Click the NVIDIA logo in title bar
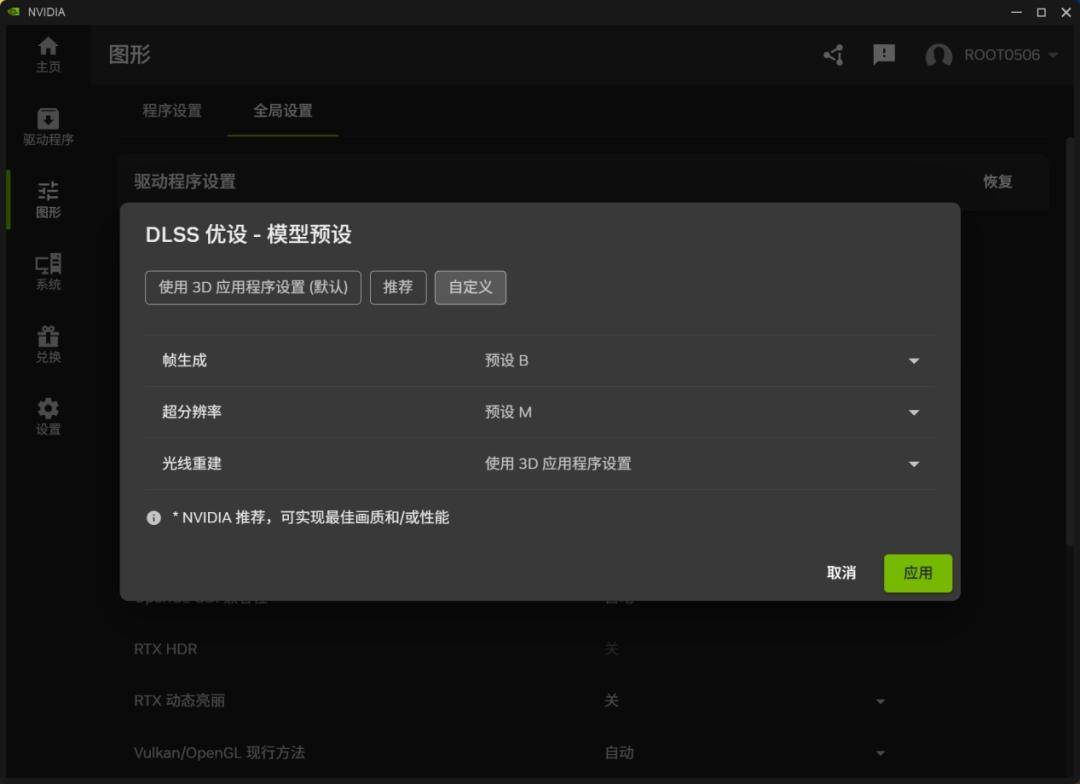The width and height of the screenshot is (1080, 784). [13, 12]
